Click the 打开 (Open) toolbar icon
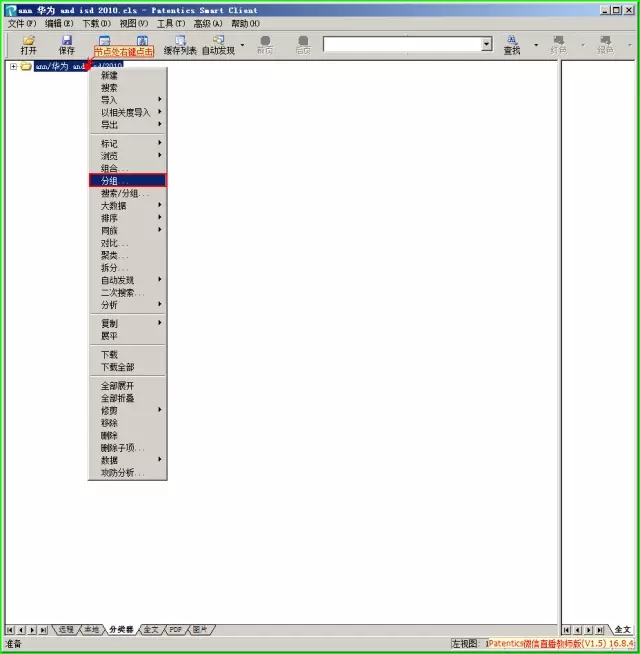The height and width of the screenshot is (654, 640). [28, 44]
